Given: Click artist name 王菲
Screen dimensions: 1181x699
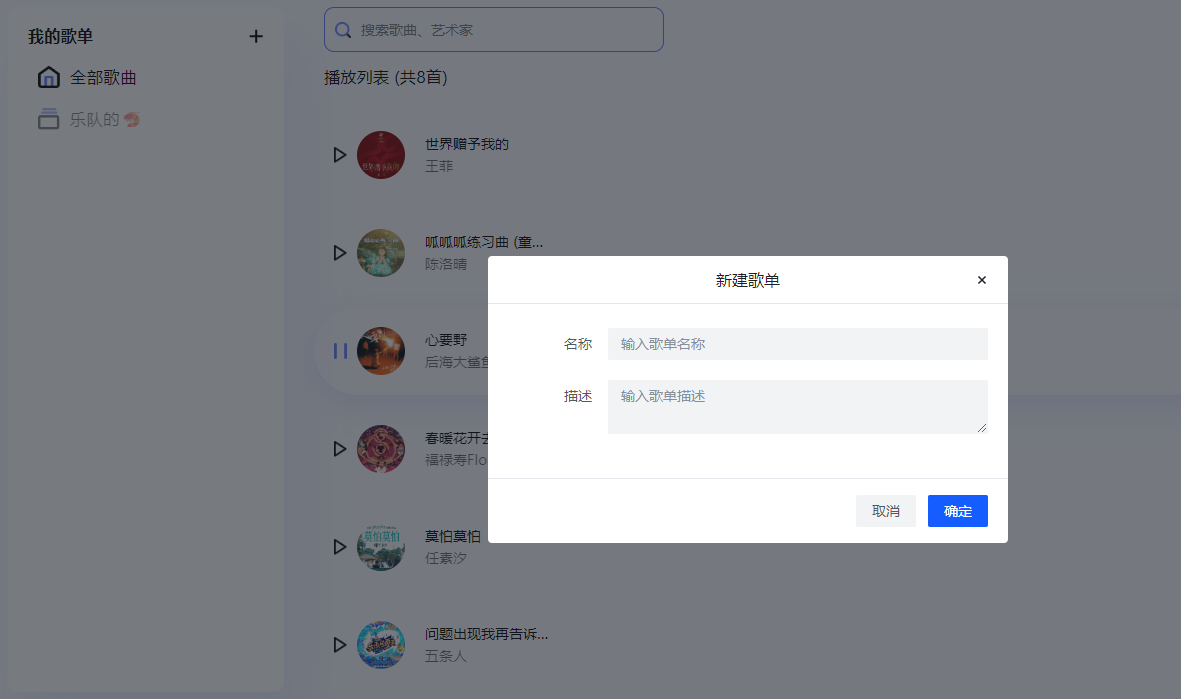Looking at the screenshot, I should (439, 166).
